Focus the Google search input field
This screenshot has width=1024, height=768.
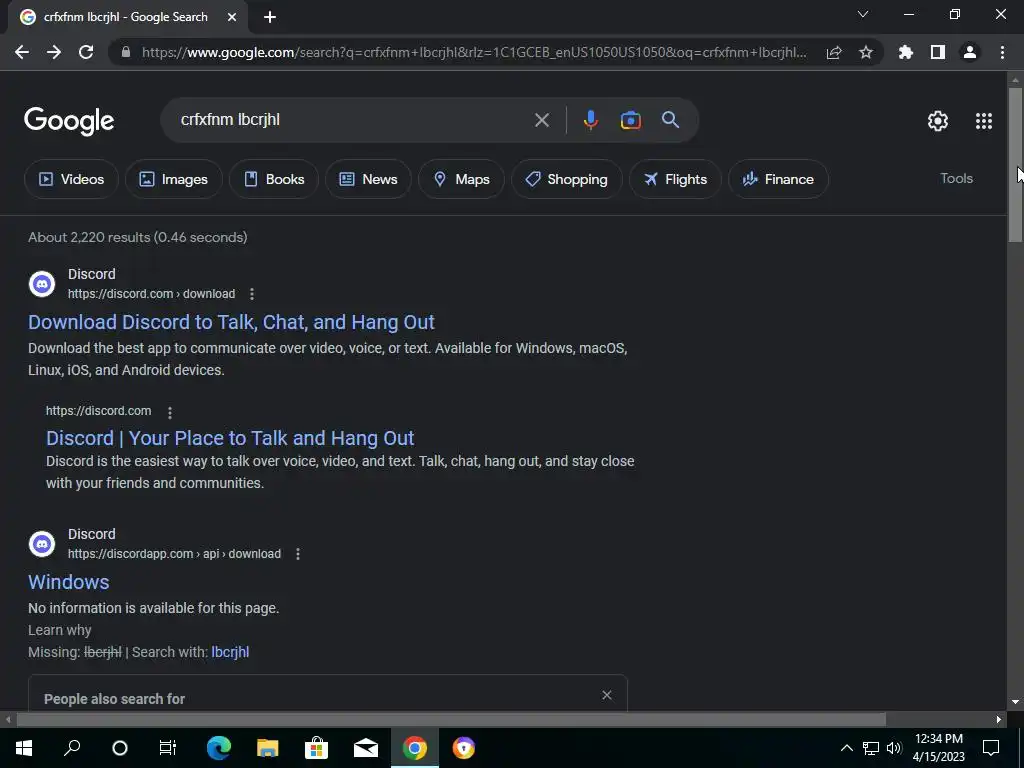click(353, 120)
